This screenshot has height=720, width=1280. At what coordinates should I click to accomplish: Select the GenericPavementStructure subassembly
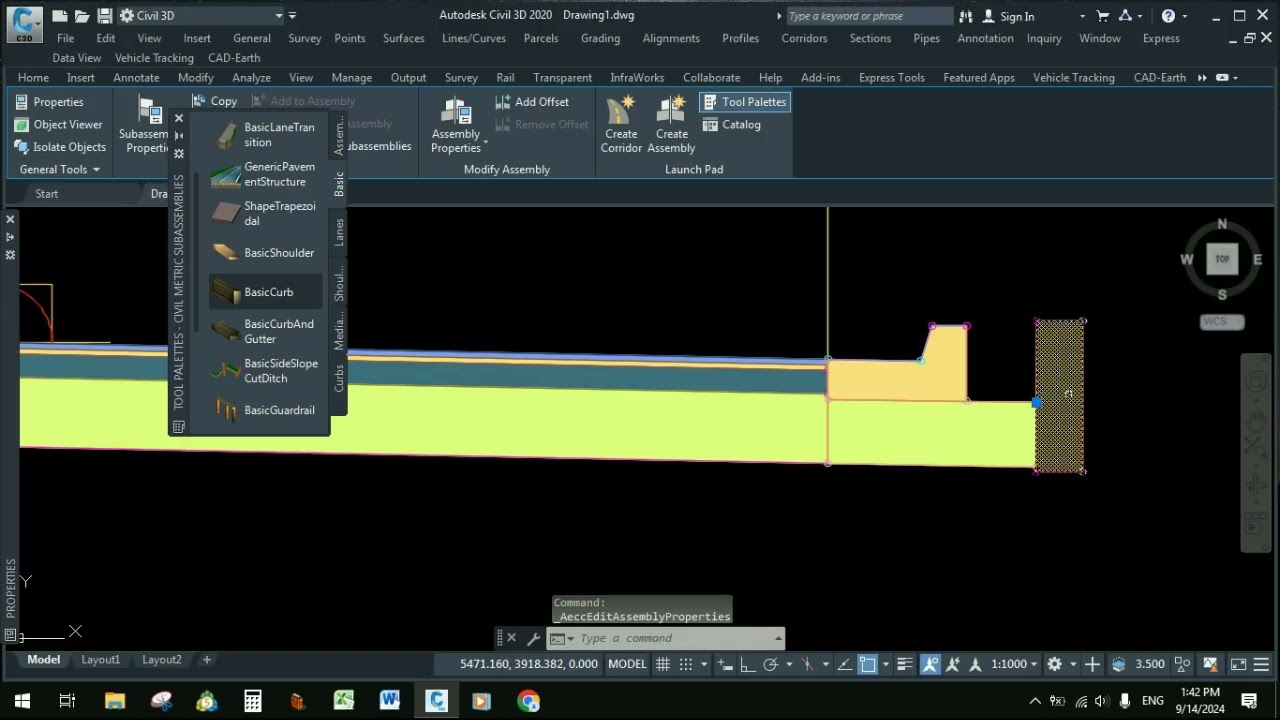pos(266,174)
